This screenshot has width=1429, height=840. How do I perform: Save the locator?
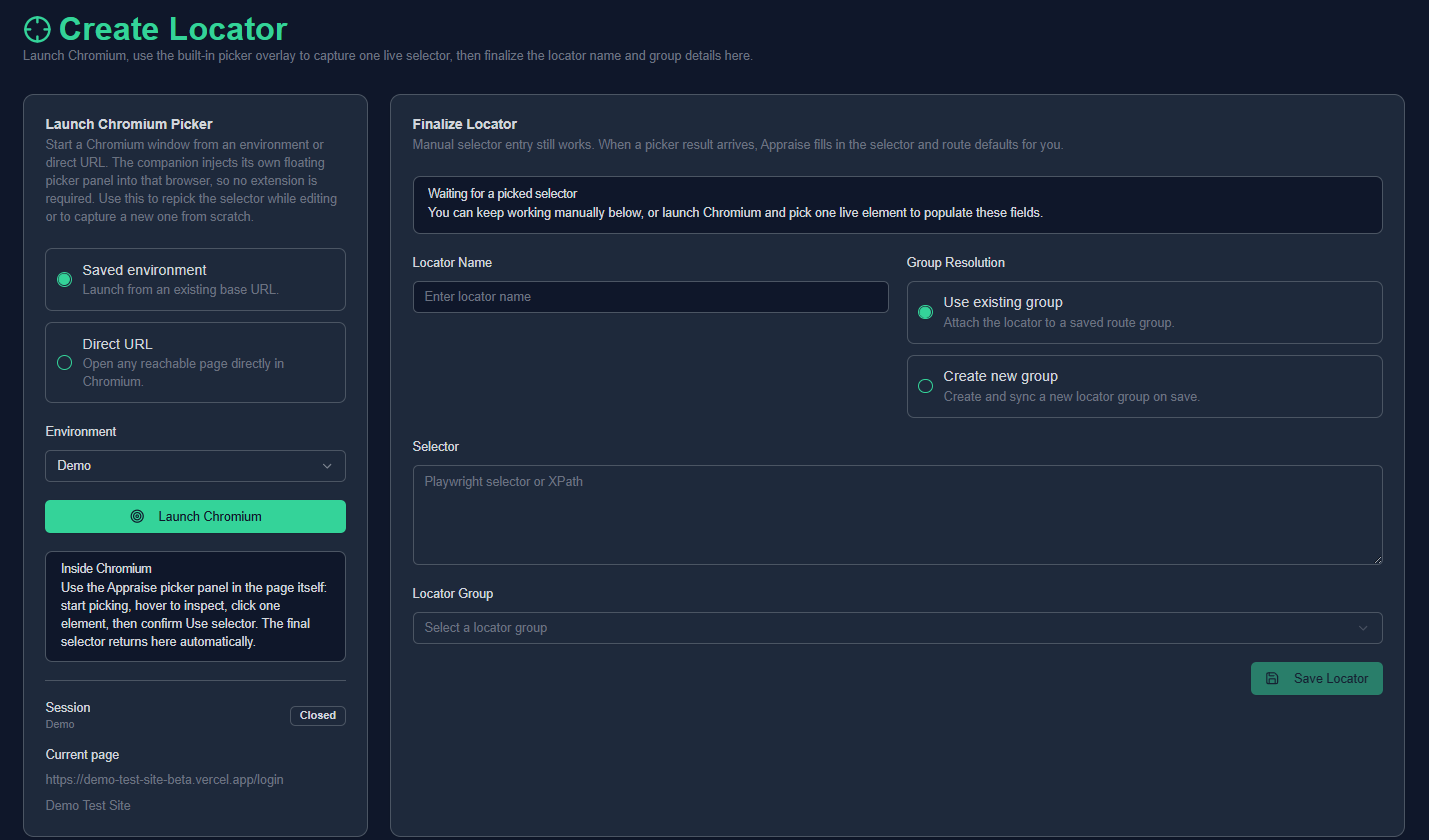tap(1317, 678)
